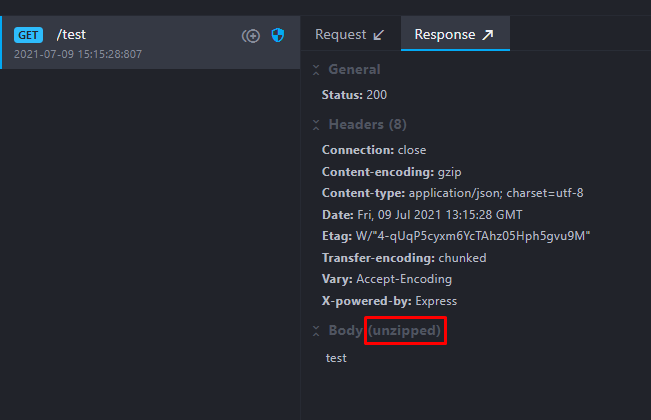Collapse the Body section chevron
This screenshot has height=420, width=651.
click(x=316, y=330)
